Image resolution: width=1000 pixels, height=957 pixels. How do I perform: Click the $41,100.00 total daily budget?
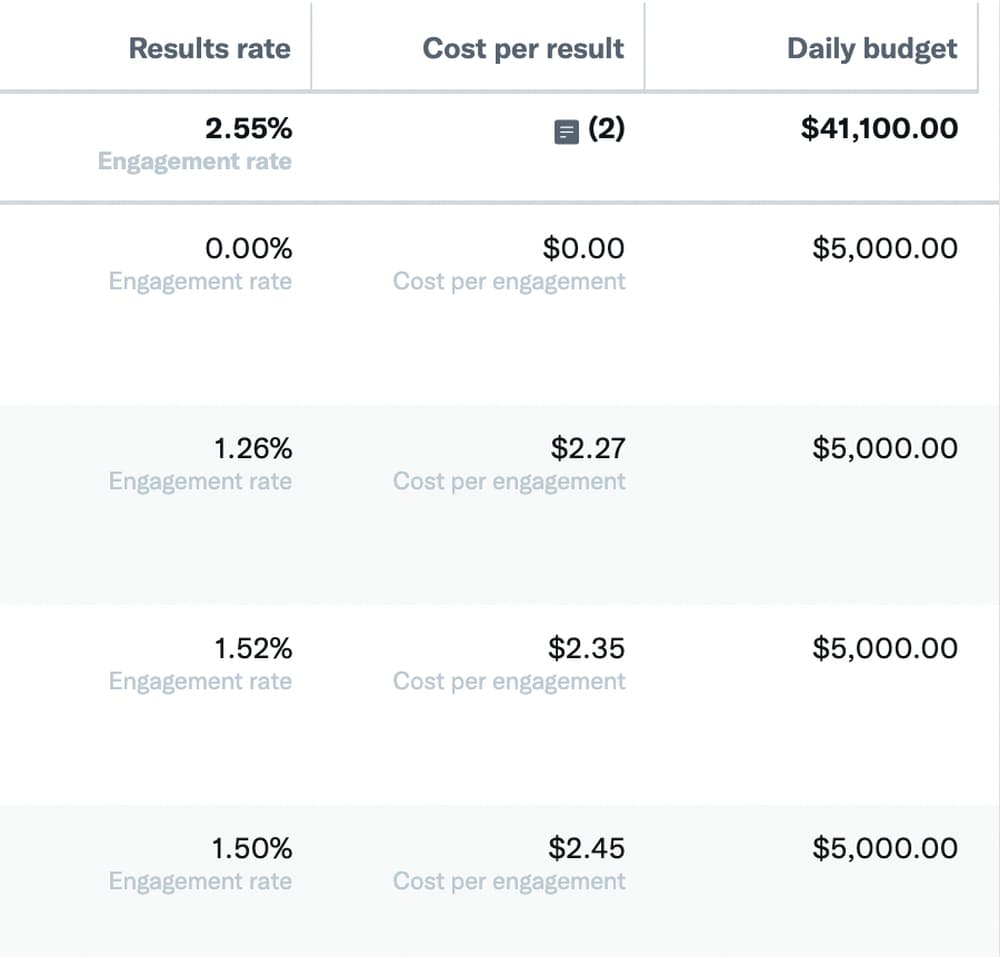point(879,129)
